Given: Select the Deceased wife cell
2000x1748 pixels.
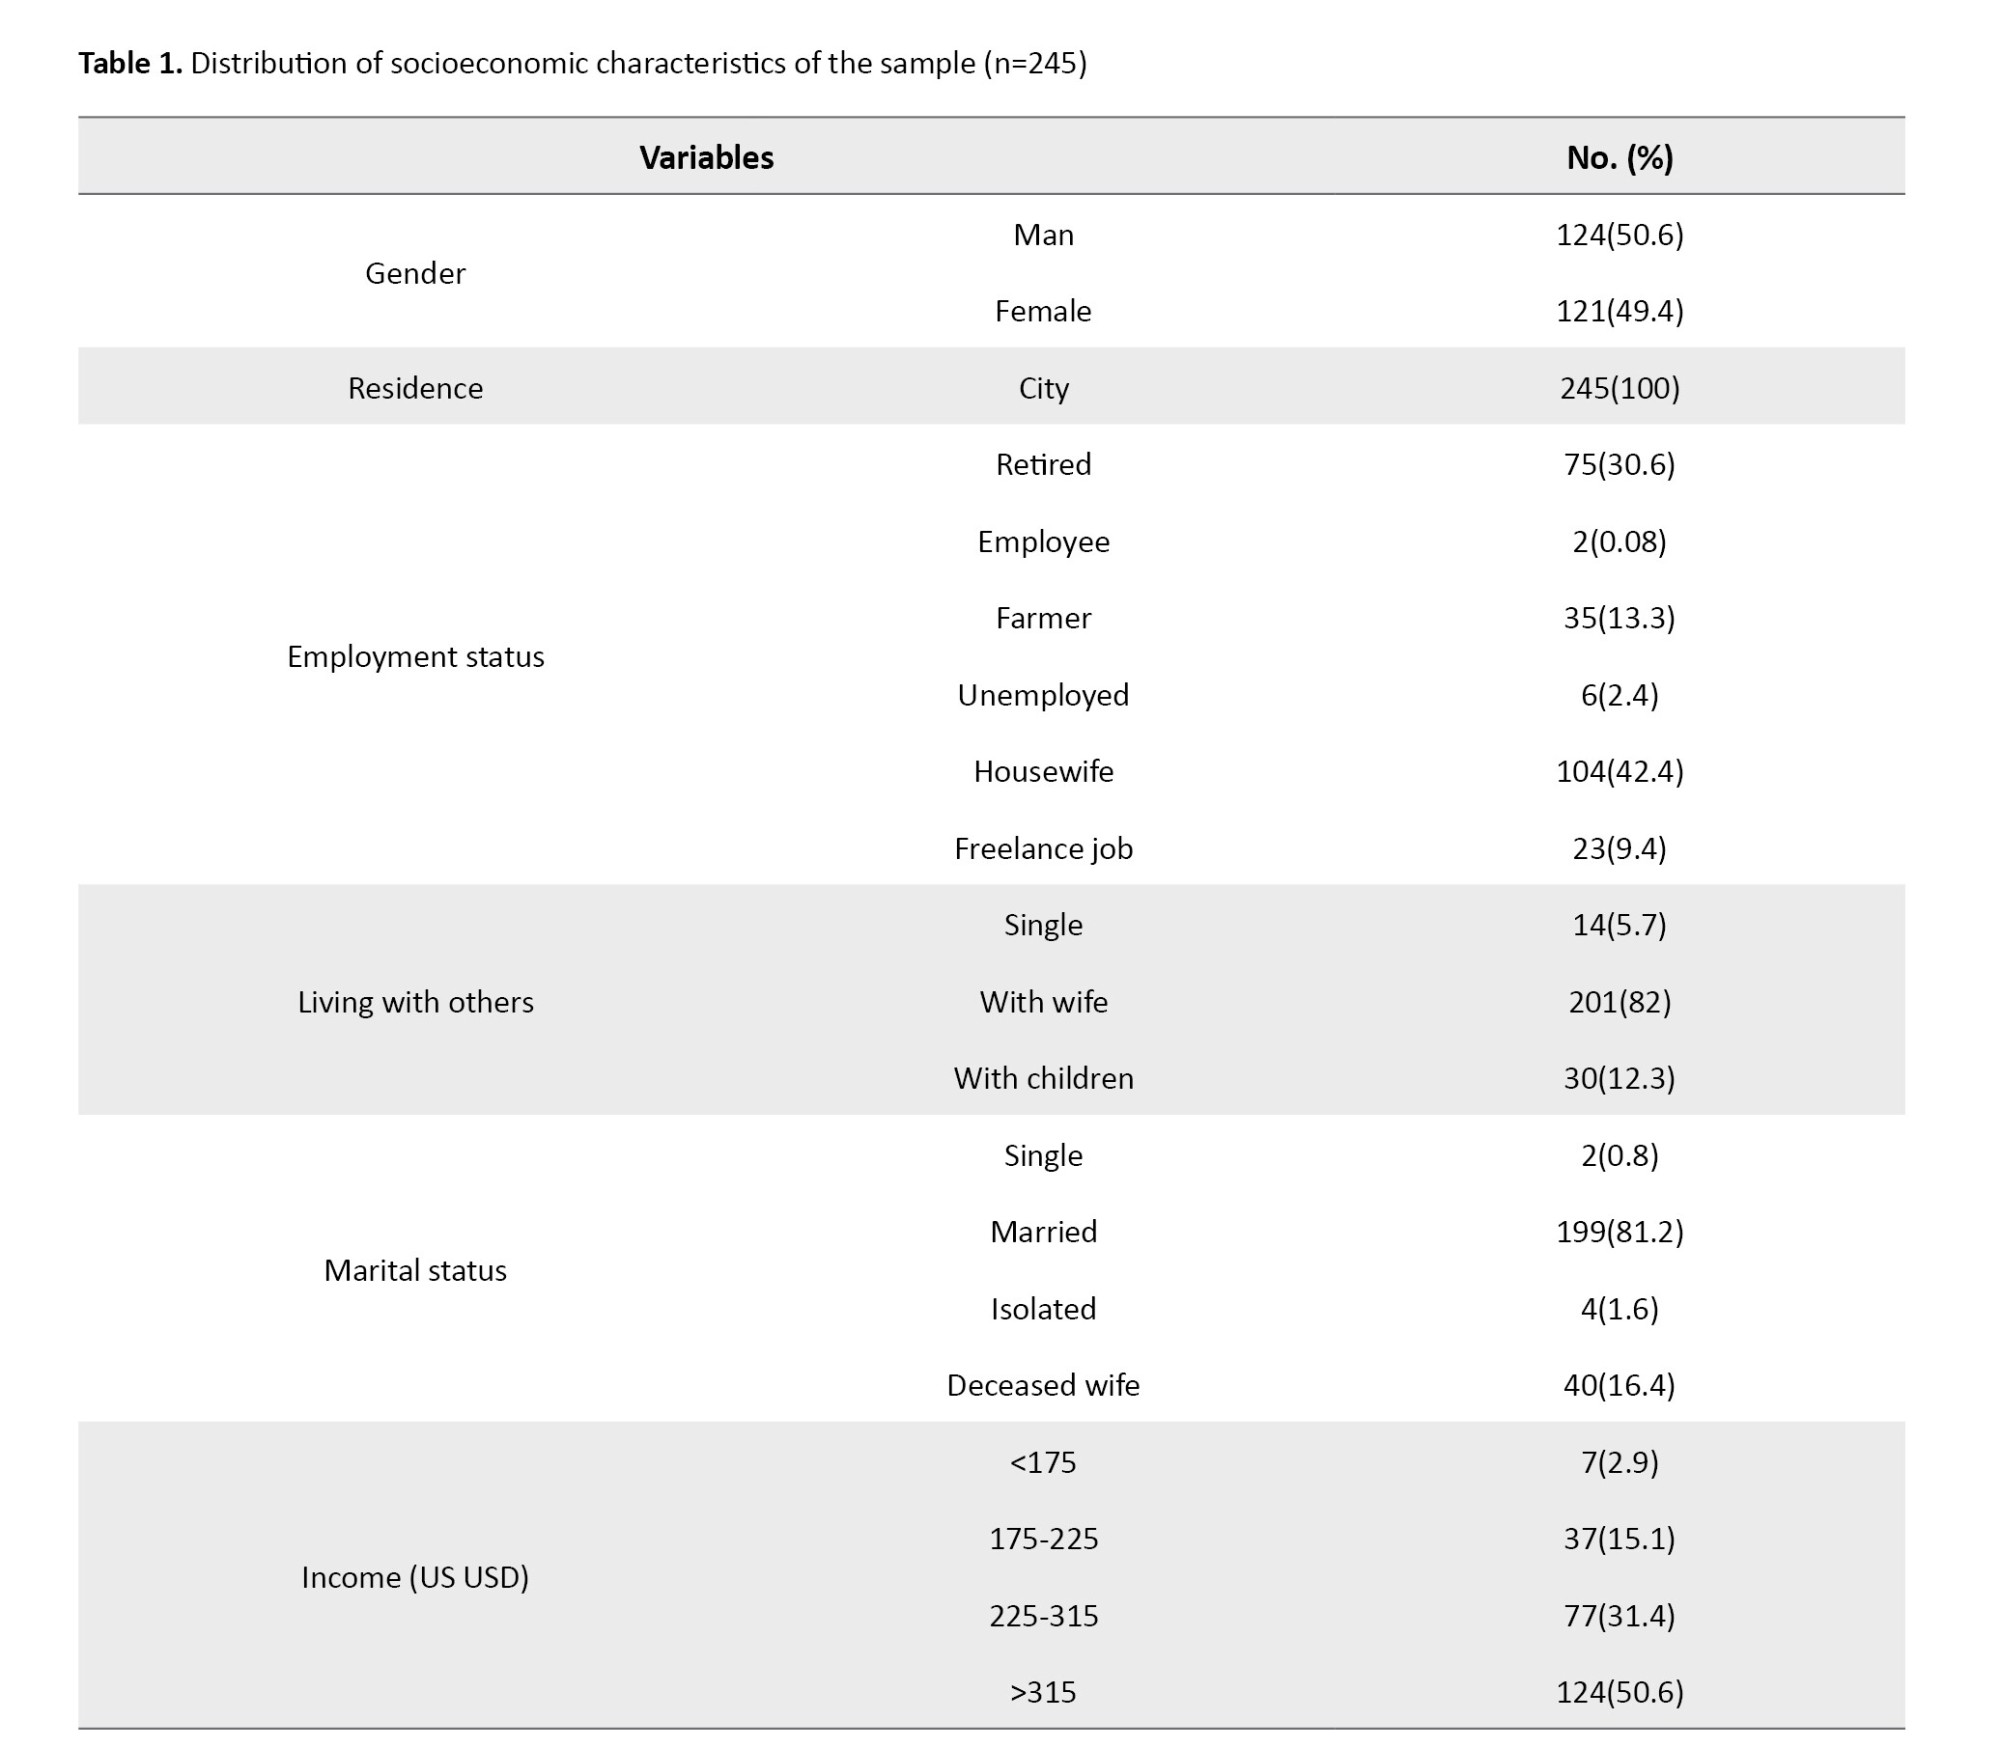Looking at the screenshot, I should 1042,1385.
